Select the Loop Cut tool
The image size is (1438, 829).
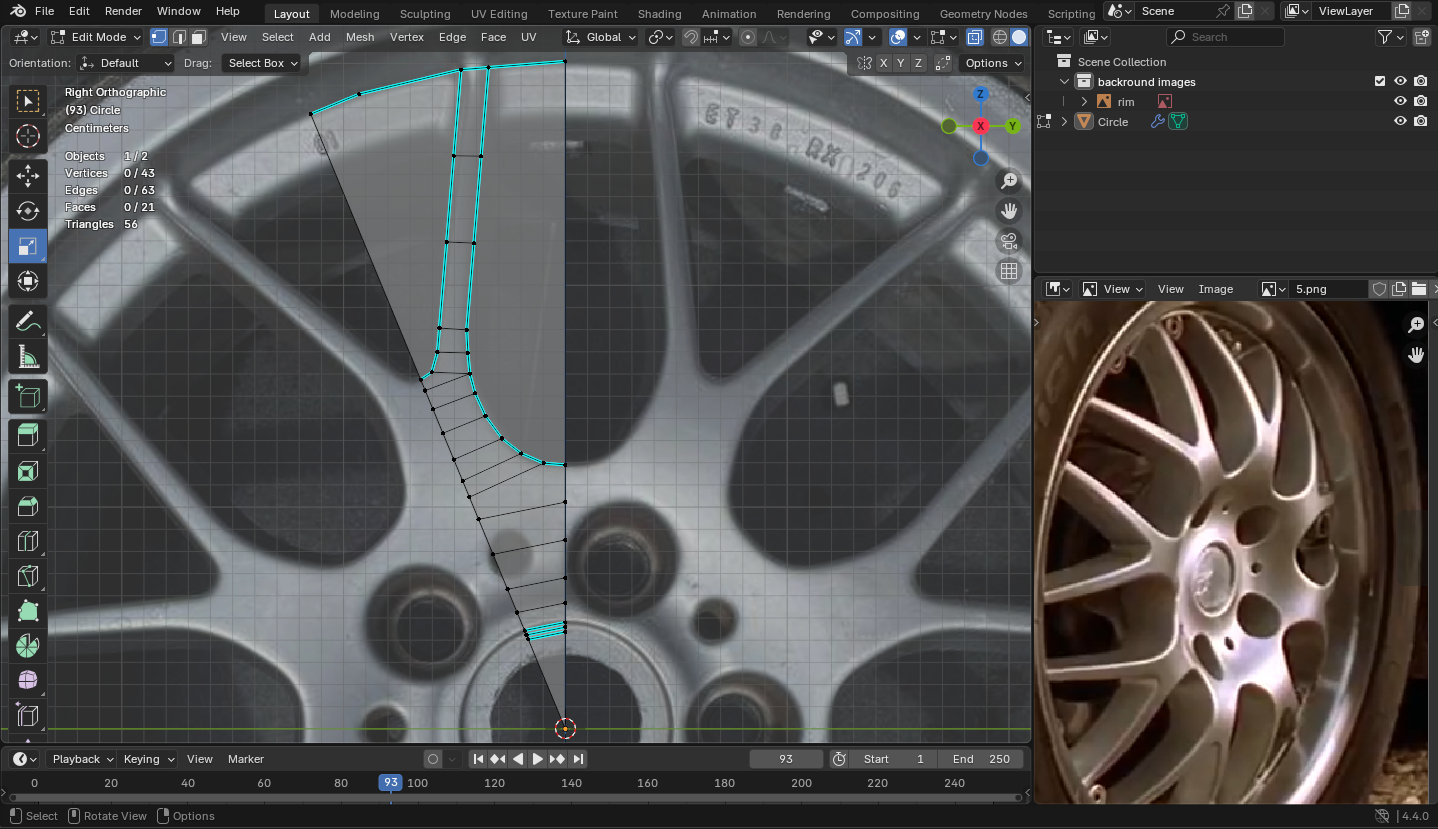tap(27, 541)
